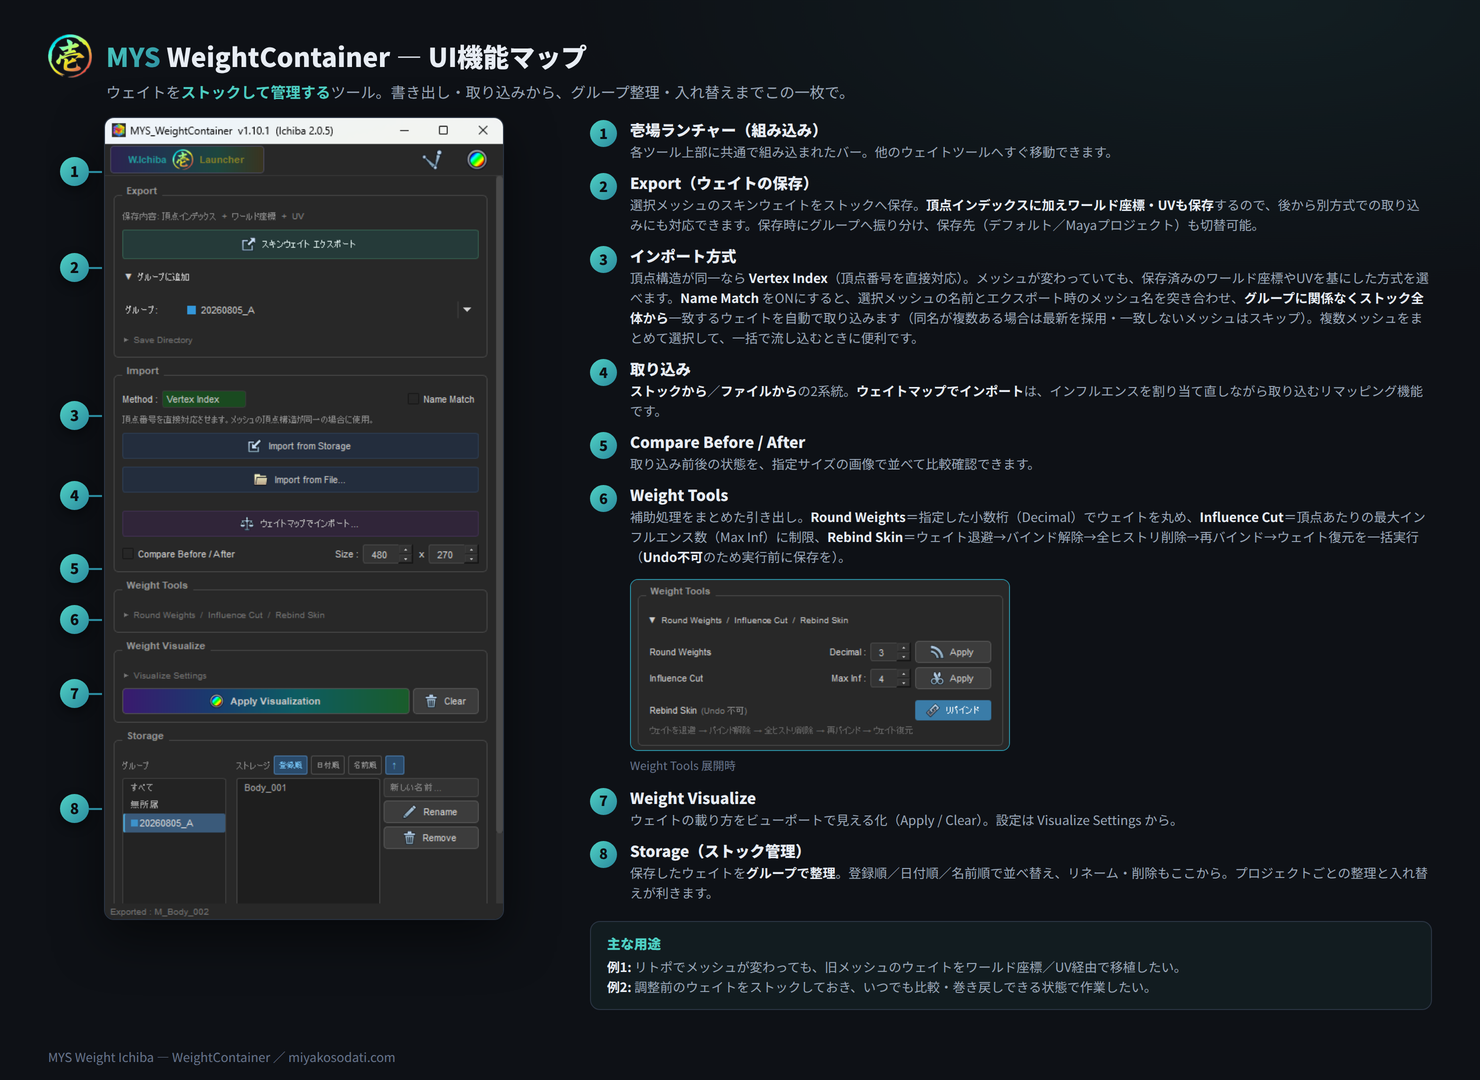The width and height of the screenshot is (1480, 1080).
Task: Click Import from File...
Action: click(x=300, y=480)
